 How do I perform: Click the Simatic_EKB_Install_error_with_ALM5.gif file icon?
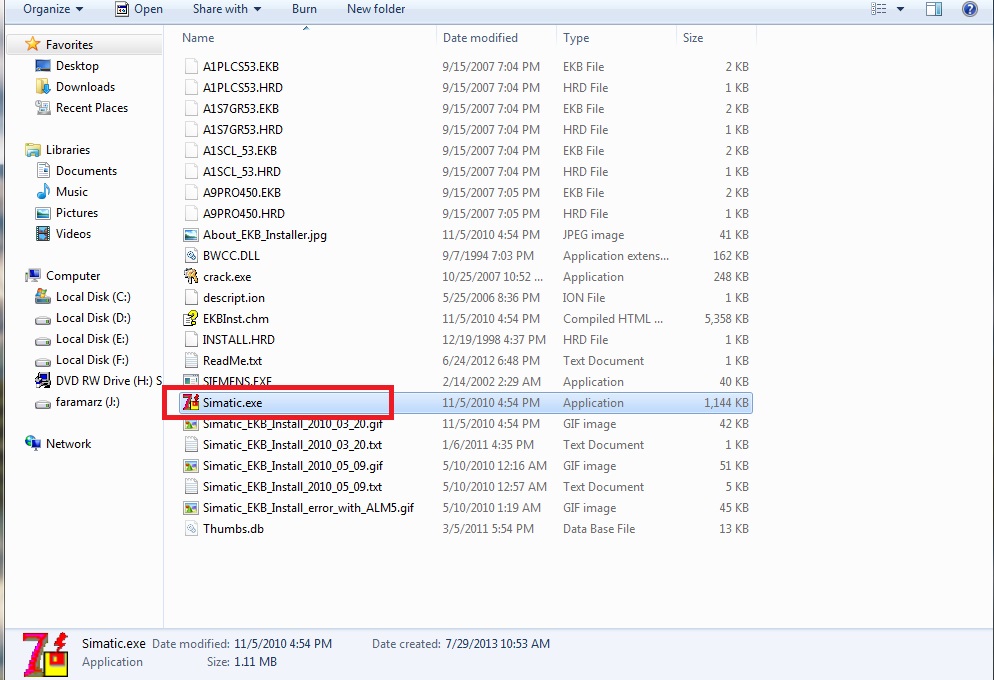[x=191, y=507]
